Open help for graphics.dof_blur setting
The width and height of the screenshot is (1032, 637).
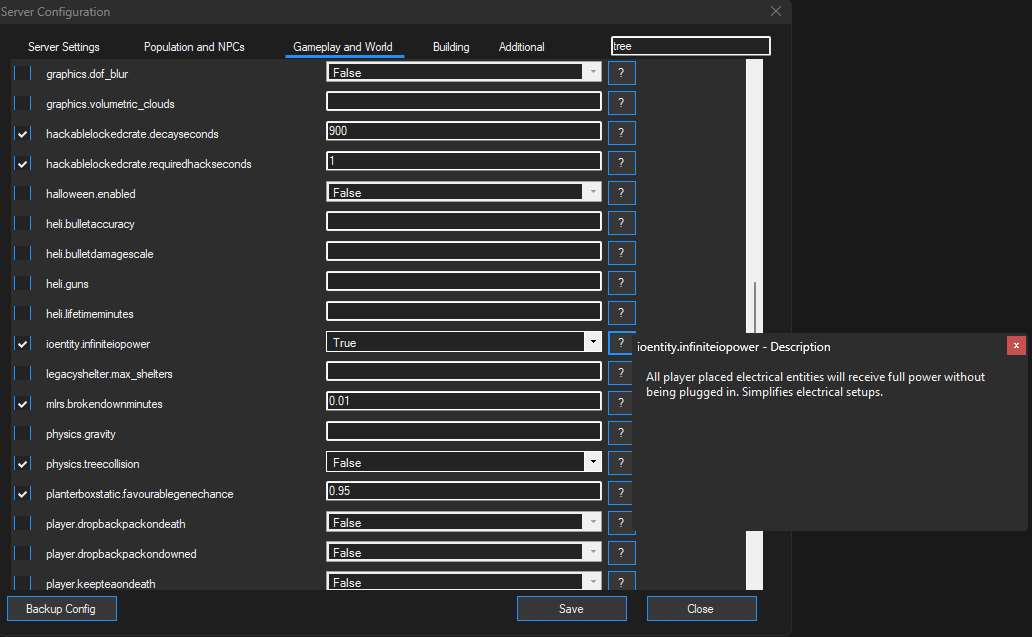tap(621, 72)
